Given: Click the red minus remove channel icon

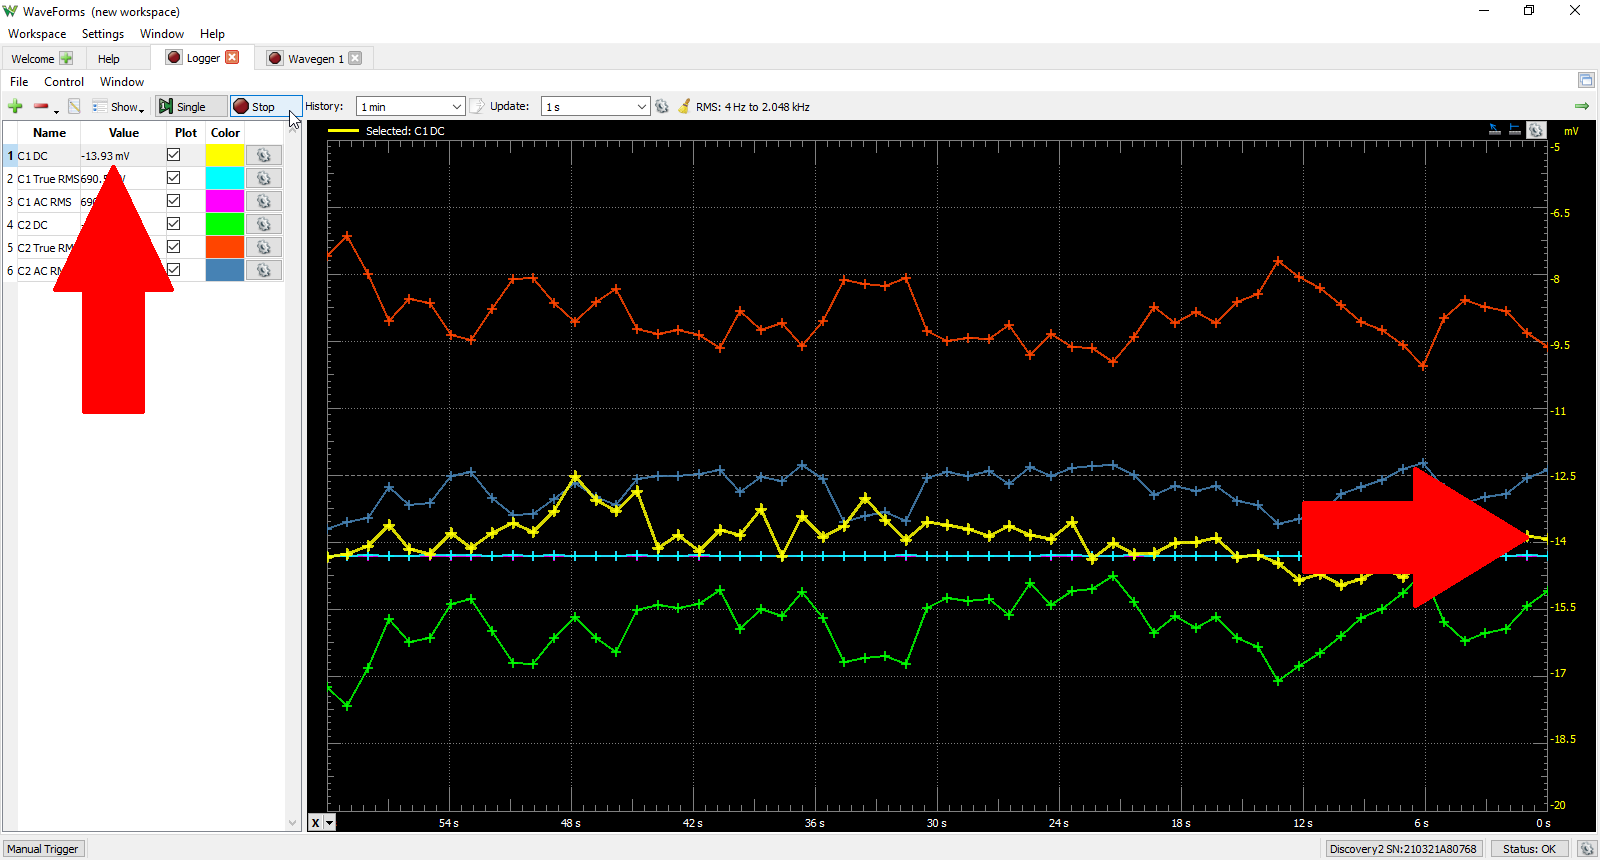Looking at the screenshot, I should (41, 106).
